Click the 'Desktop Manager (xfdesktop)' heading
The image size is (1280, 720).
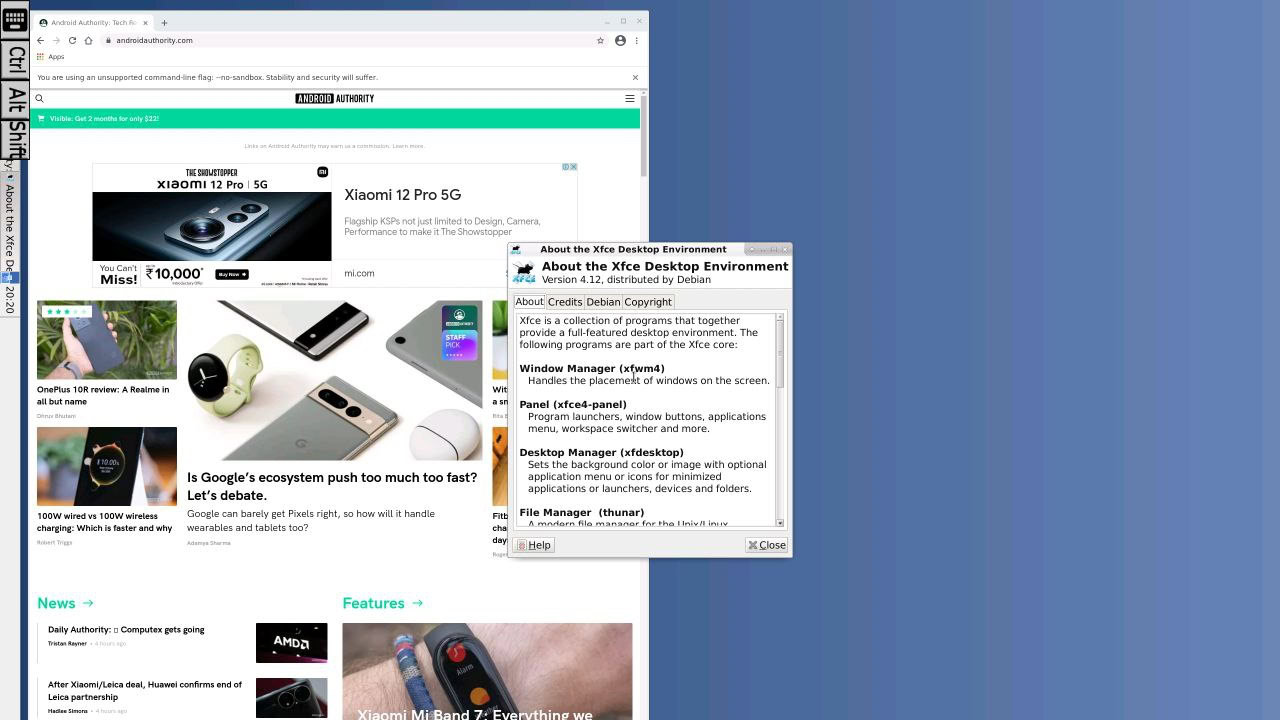pos(601,453)
